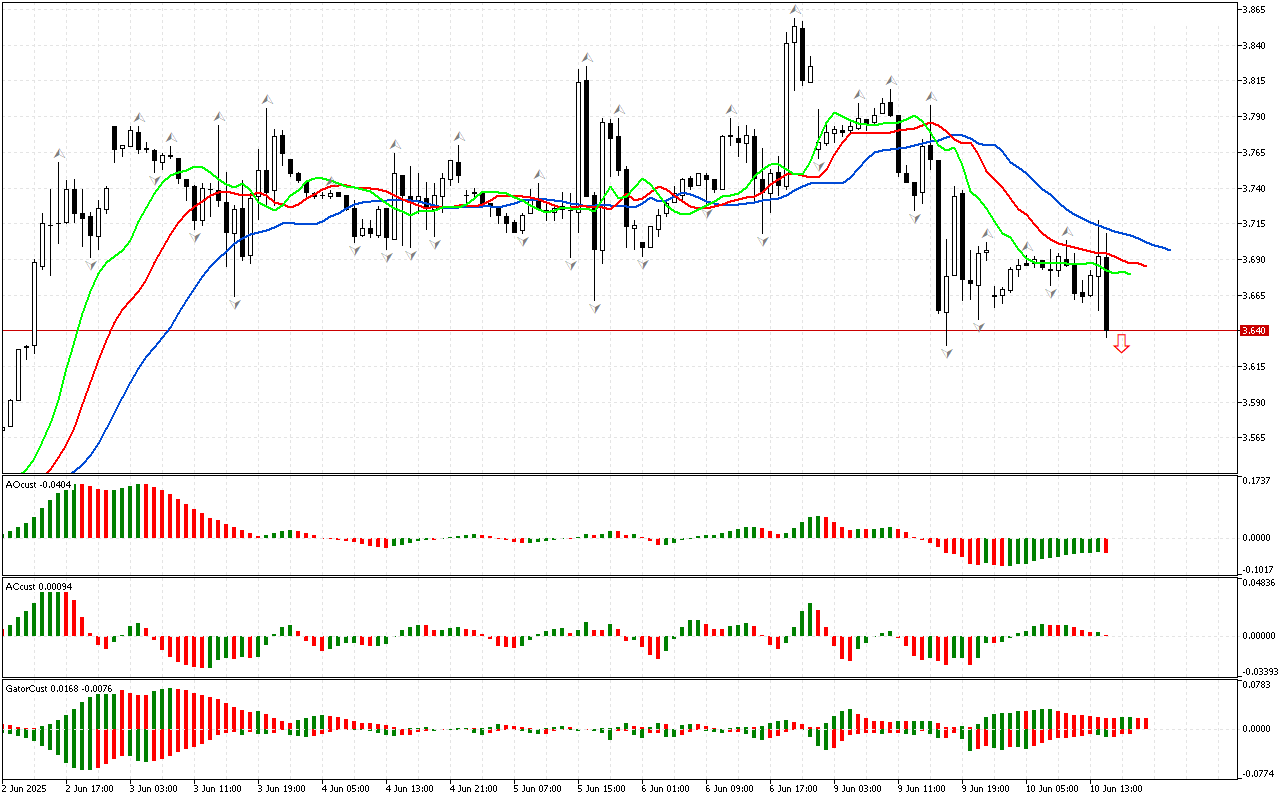Click the right end of the green Alligator lips line
The height and width of the screenshot is (800, 1280).
coord(1129,273)
